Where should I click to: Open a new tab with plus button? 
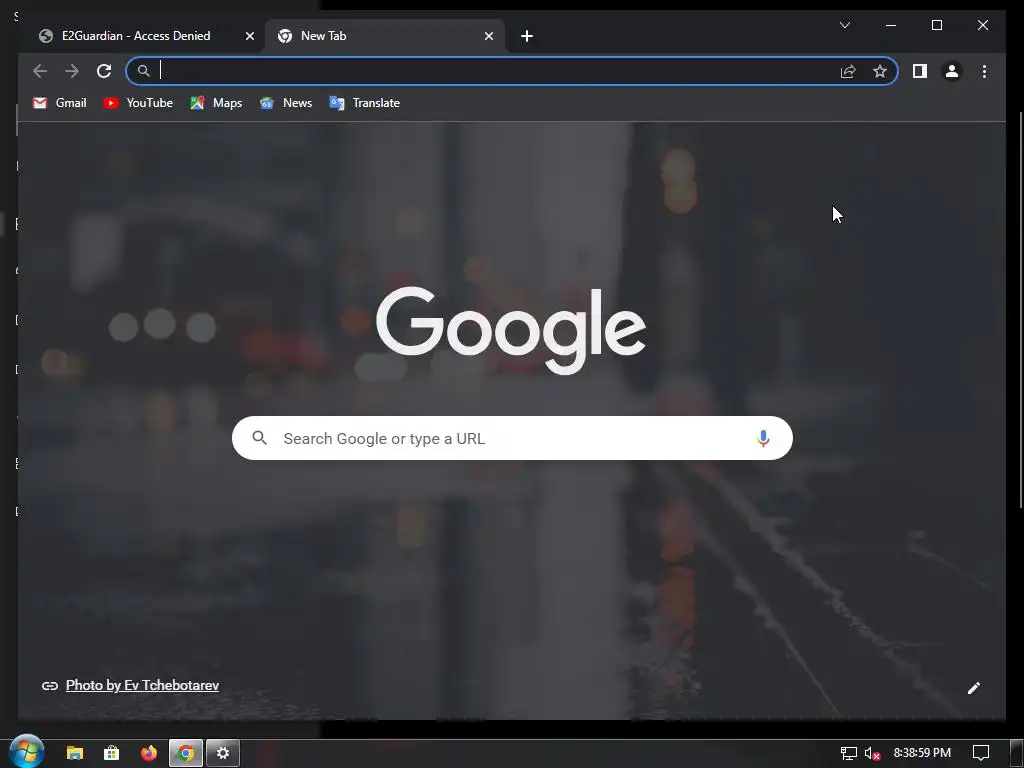click(x=527, y=36)
